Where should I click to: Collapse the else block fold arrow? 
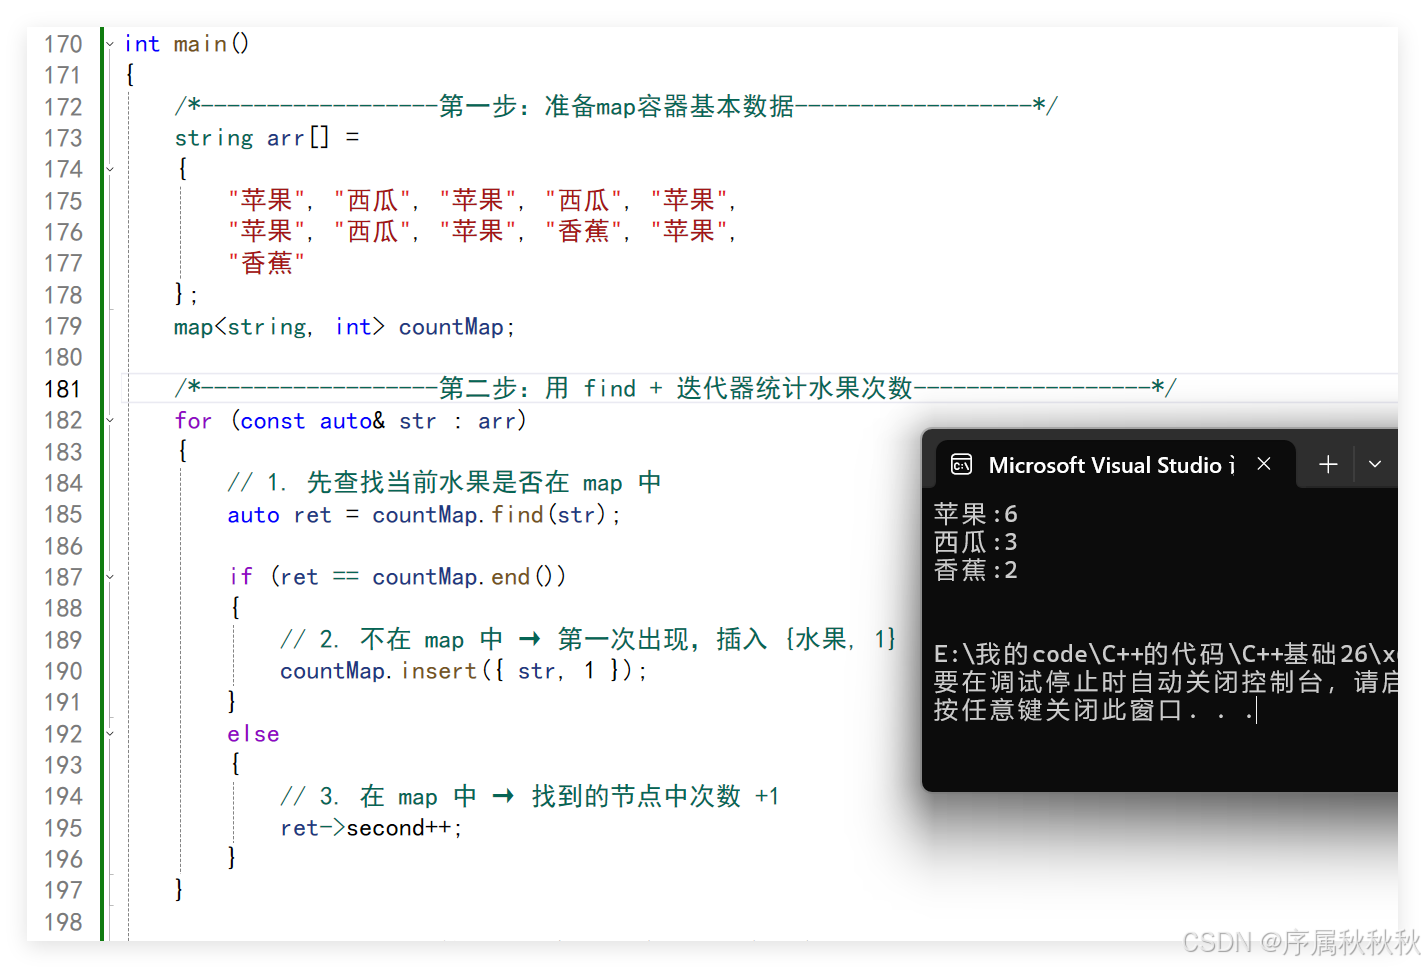point(110,734)
